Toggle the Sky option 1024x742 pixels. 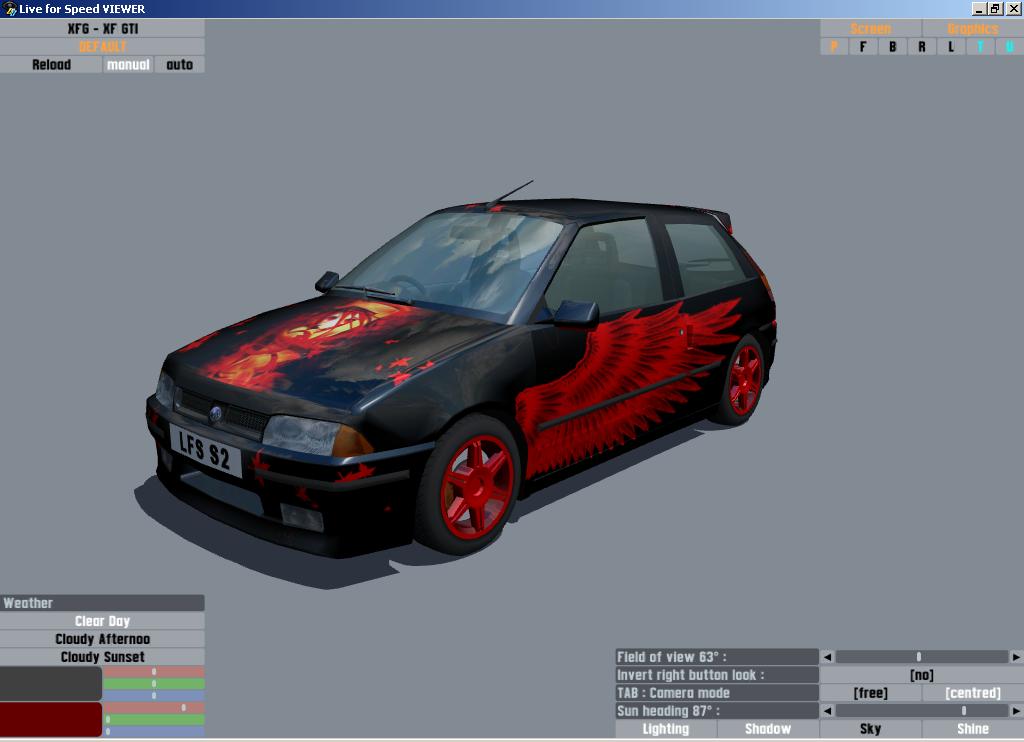(871, 729)
